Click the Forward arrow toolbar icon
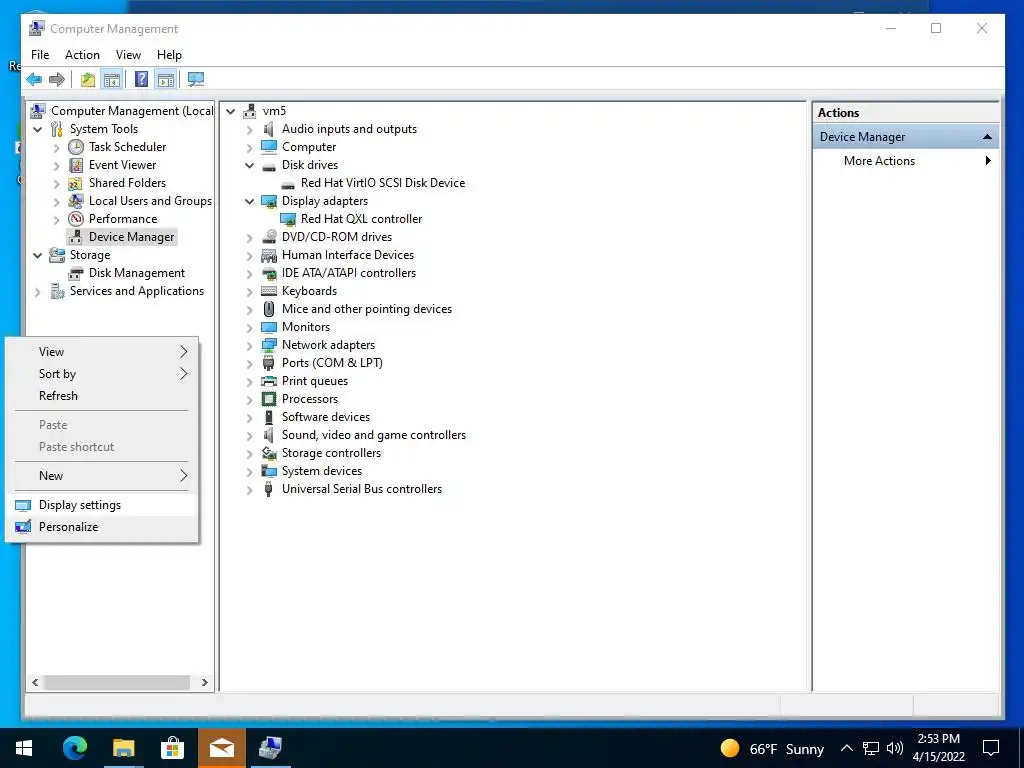The image size is (1024, 768). [57, 80]
